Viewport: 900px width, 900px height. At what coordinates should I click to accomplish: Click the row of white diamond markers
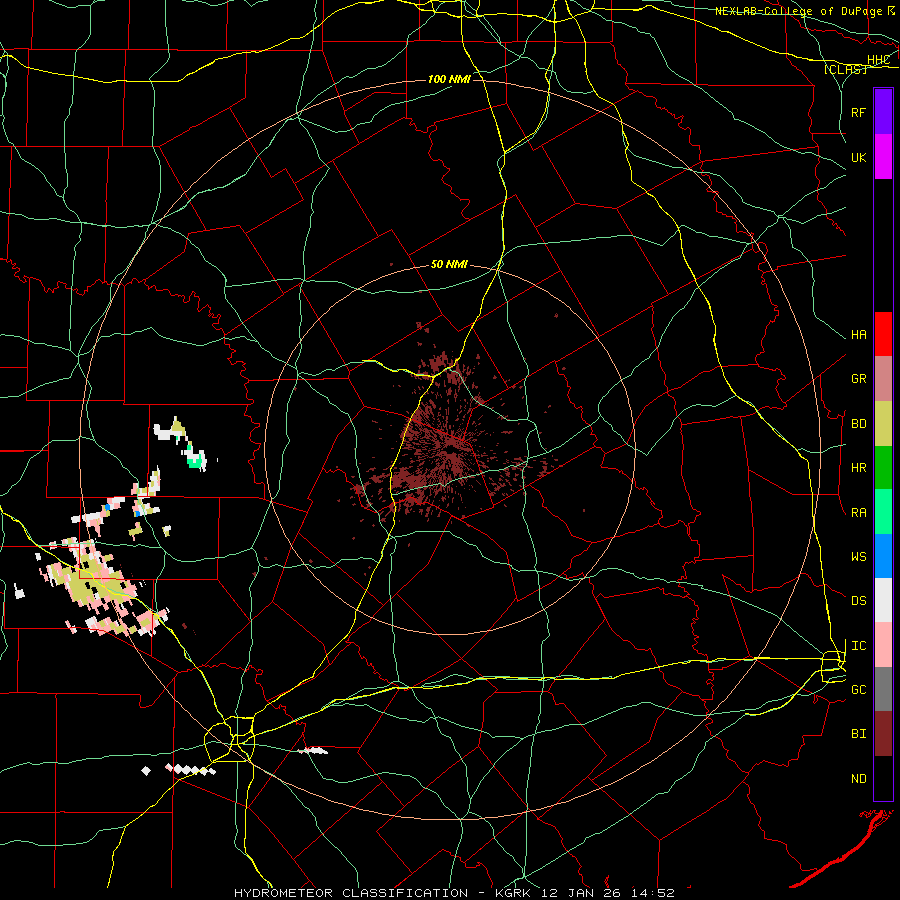(191, 769)
